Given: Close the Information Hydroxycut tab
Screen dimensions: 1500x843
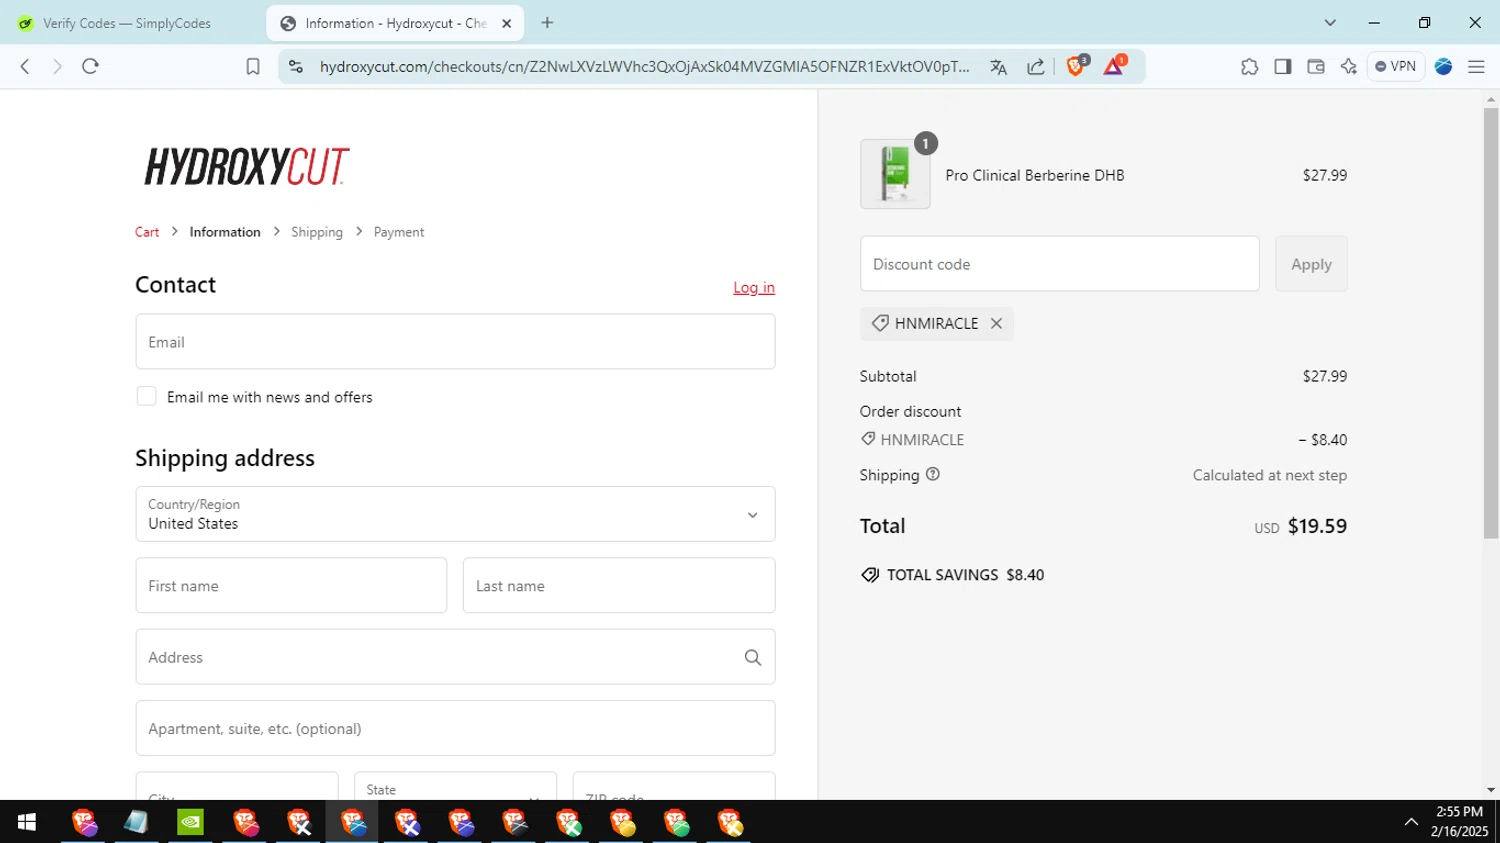Looking at the screenshot, I should (506, 23).
